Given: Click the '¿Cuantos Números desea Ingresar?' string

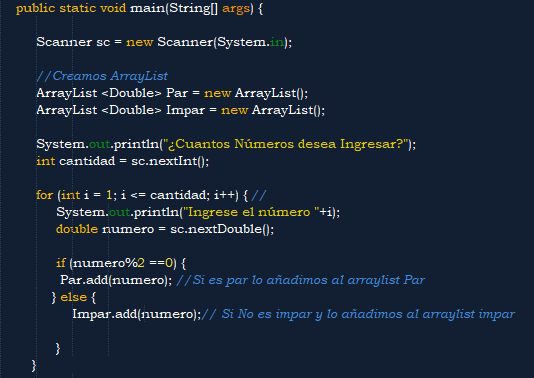Looking at the screenshot, I should (285, 144).
